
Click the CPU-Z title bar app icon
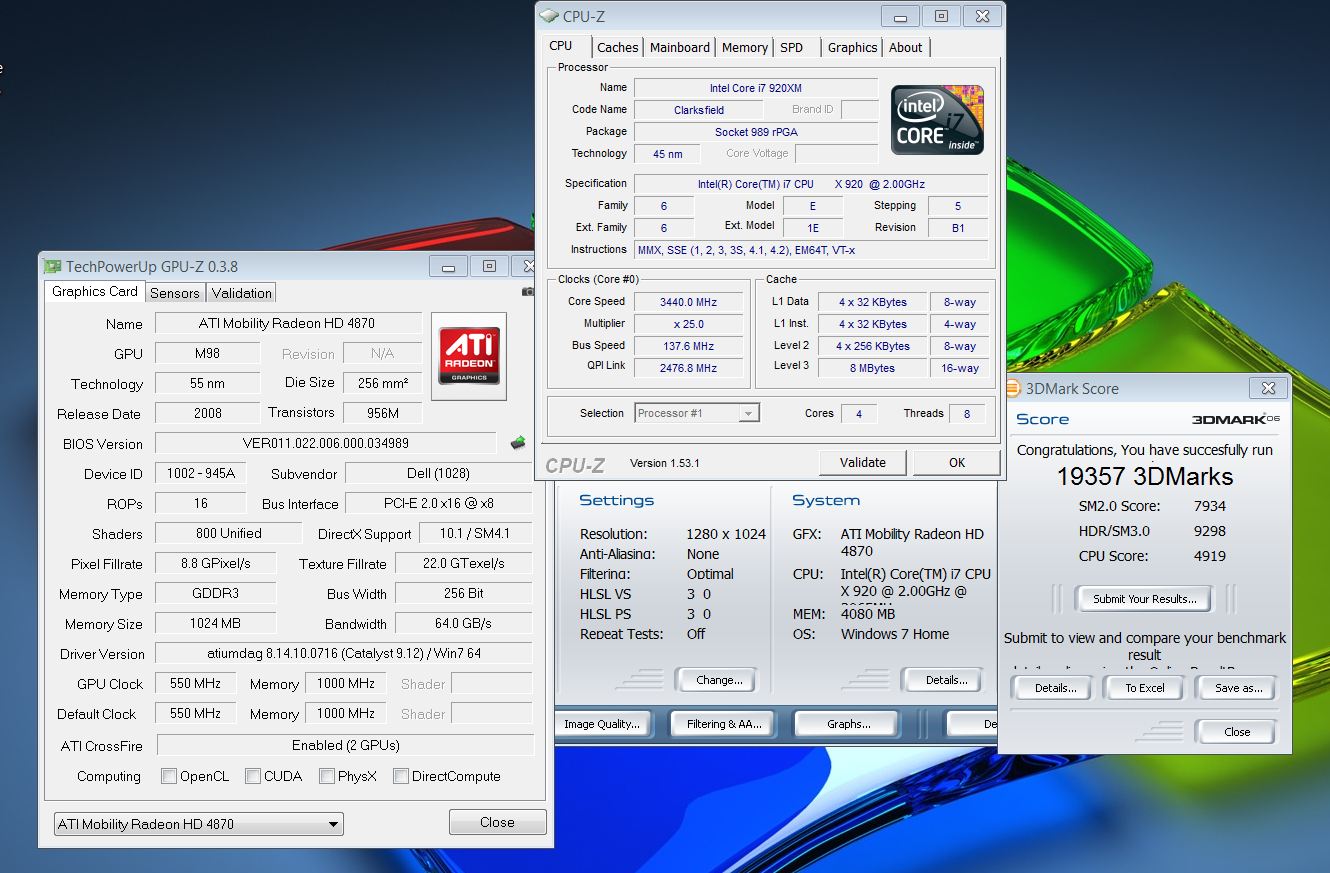click(x=549, y=16)
